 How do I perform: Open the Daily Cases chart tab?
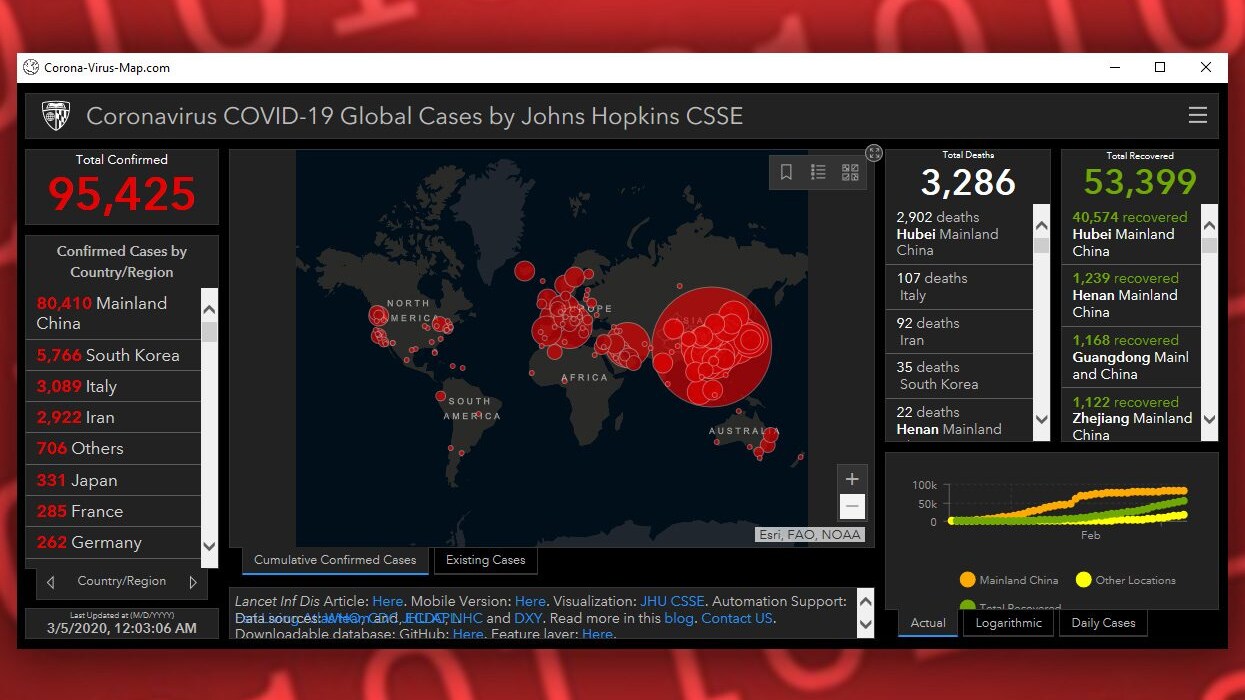1103,623
